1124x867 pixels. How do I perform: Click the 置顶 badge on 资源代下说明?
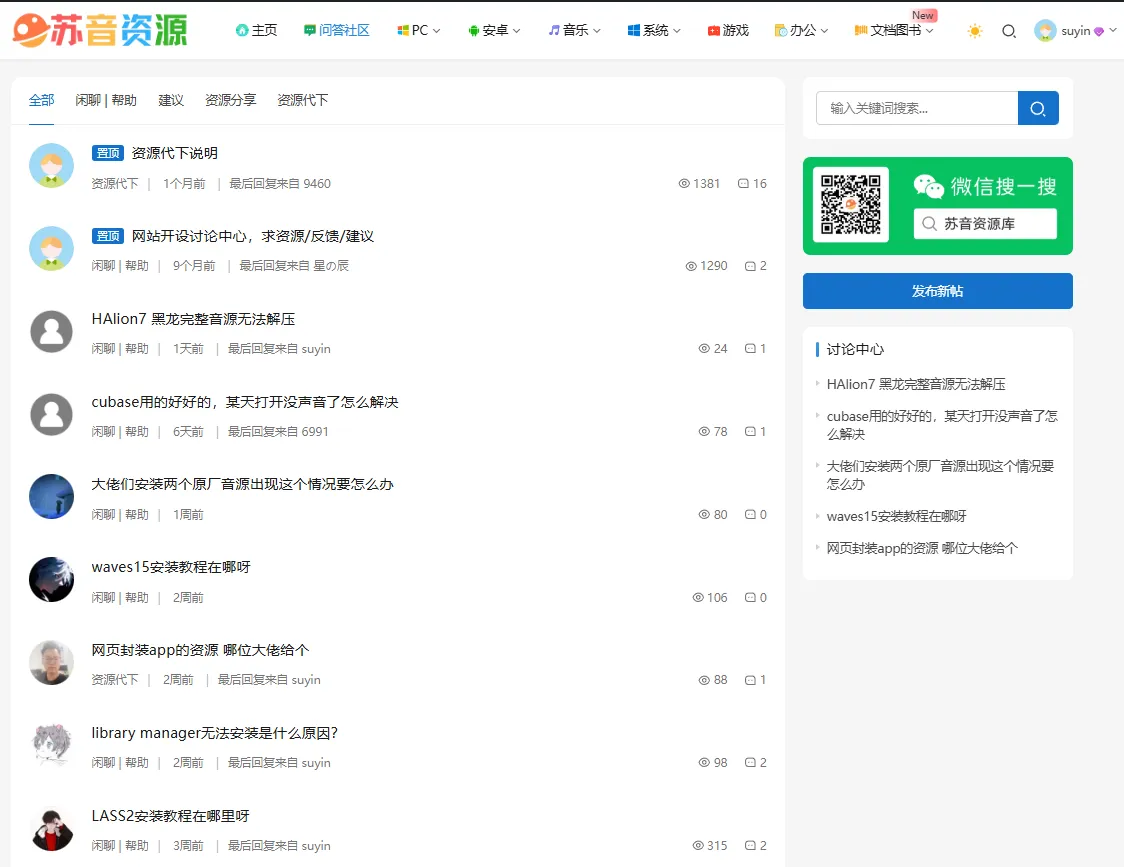(x=108, y=152)
